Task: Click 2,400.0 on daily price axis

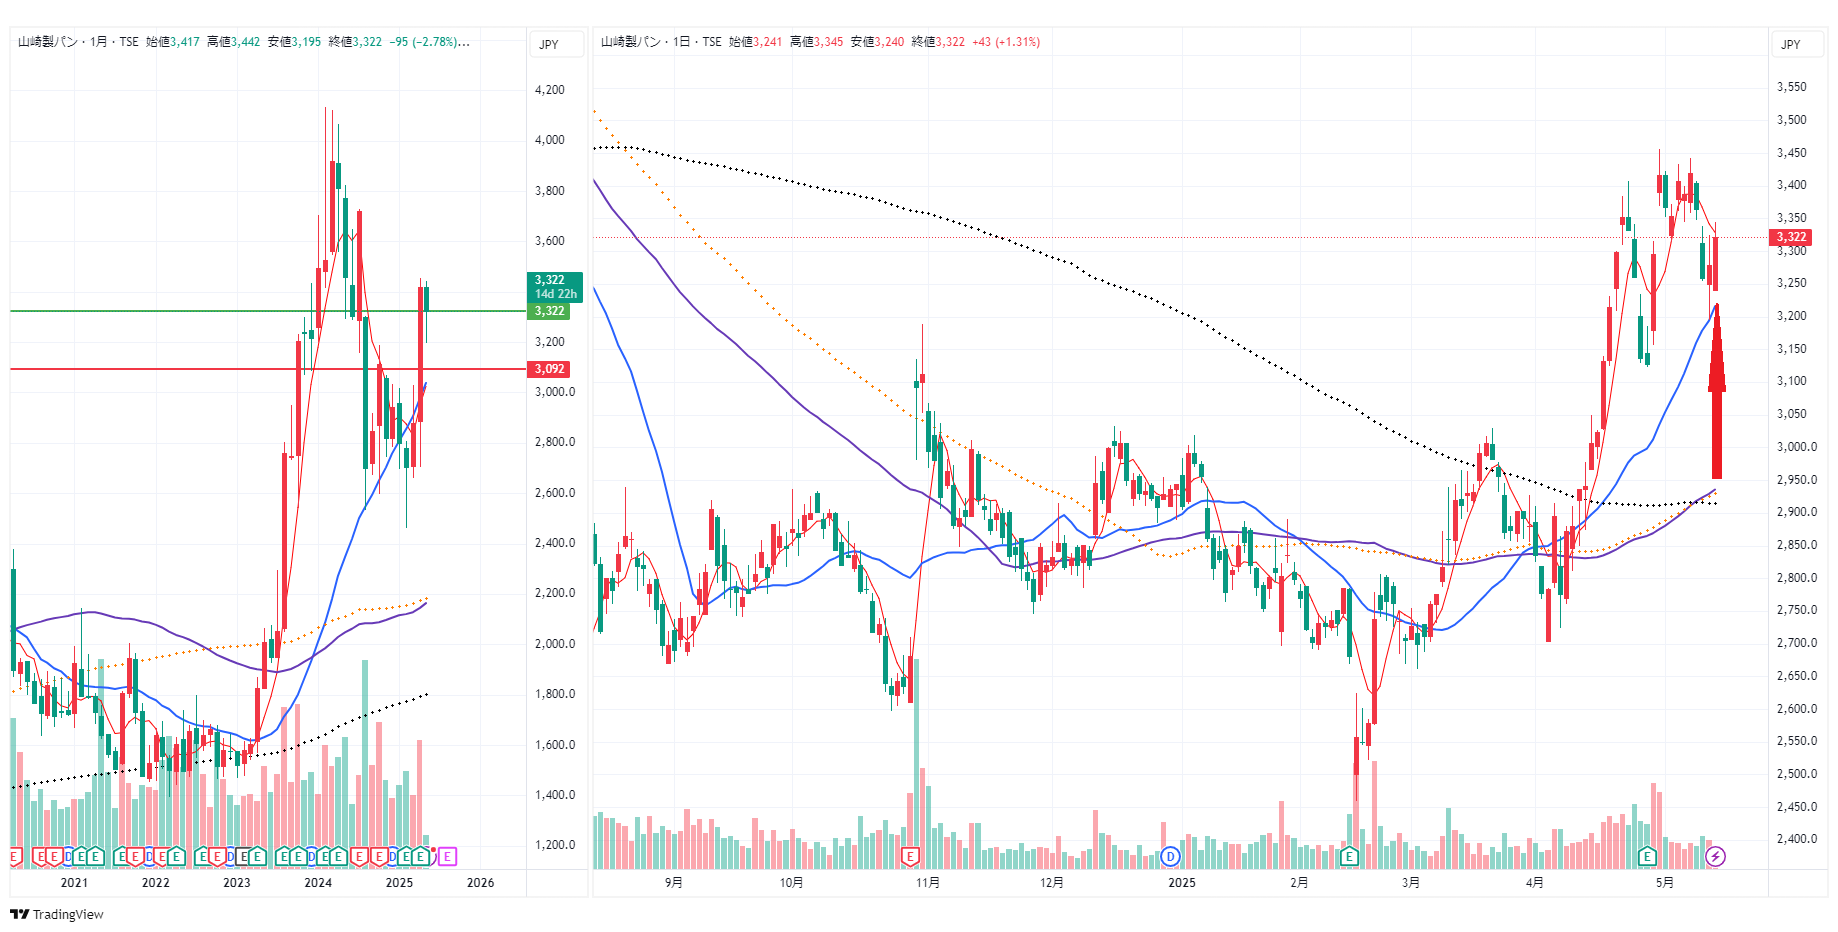Action: coord(1797,839)
